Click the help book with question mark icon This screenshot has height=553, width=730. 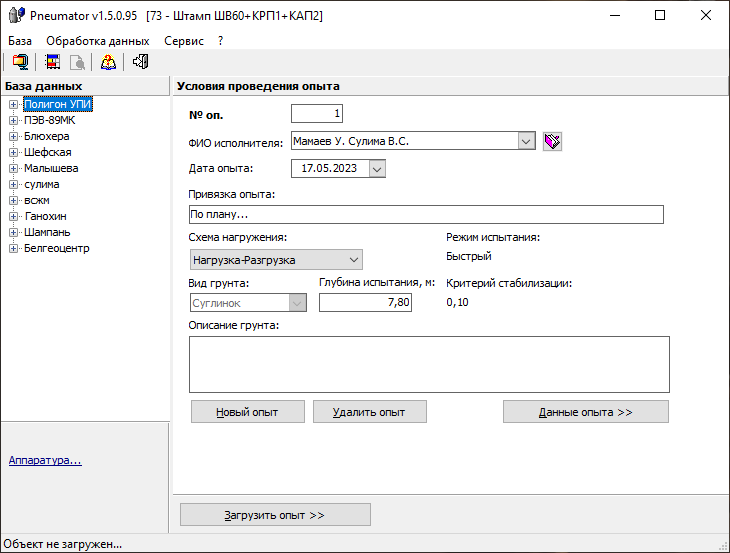pyautogui.click(x=108, y=62)
